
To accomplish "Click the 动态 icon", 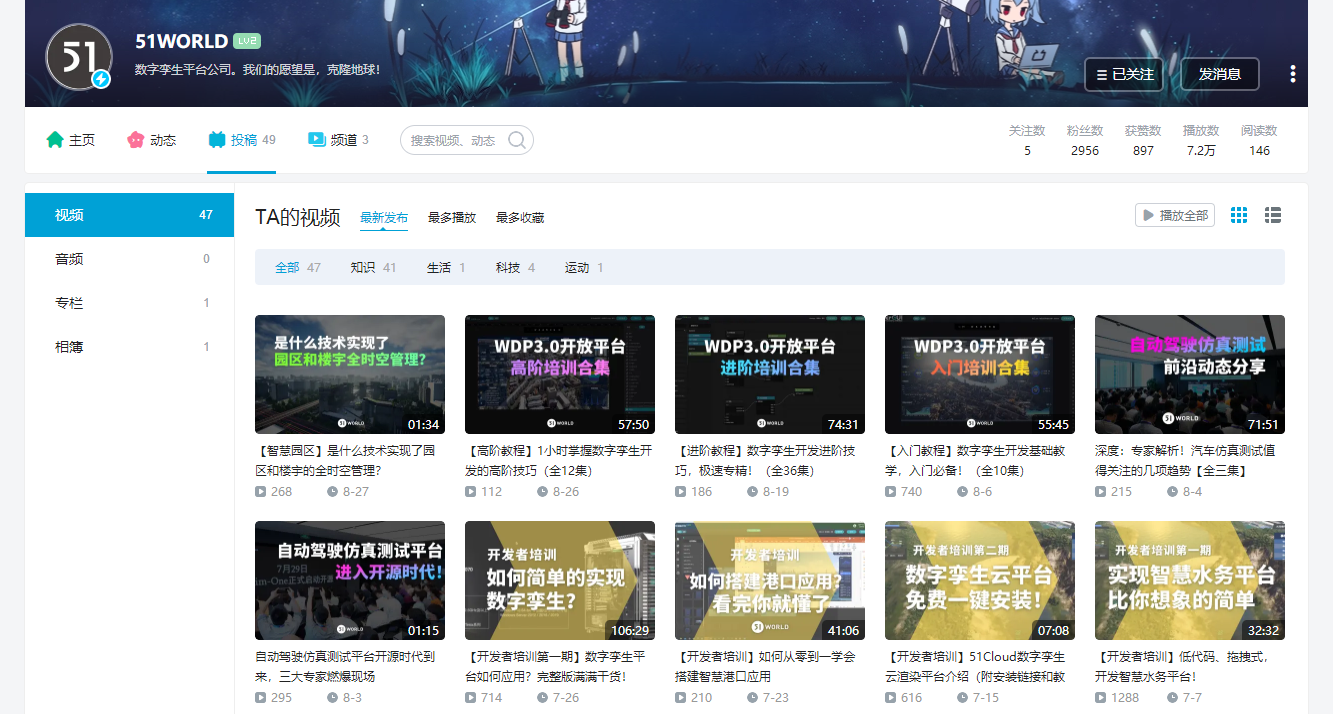I will coord(136,140).
